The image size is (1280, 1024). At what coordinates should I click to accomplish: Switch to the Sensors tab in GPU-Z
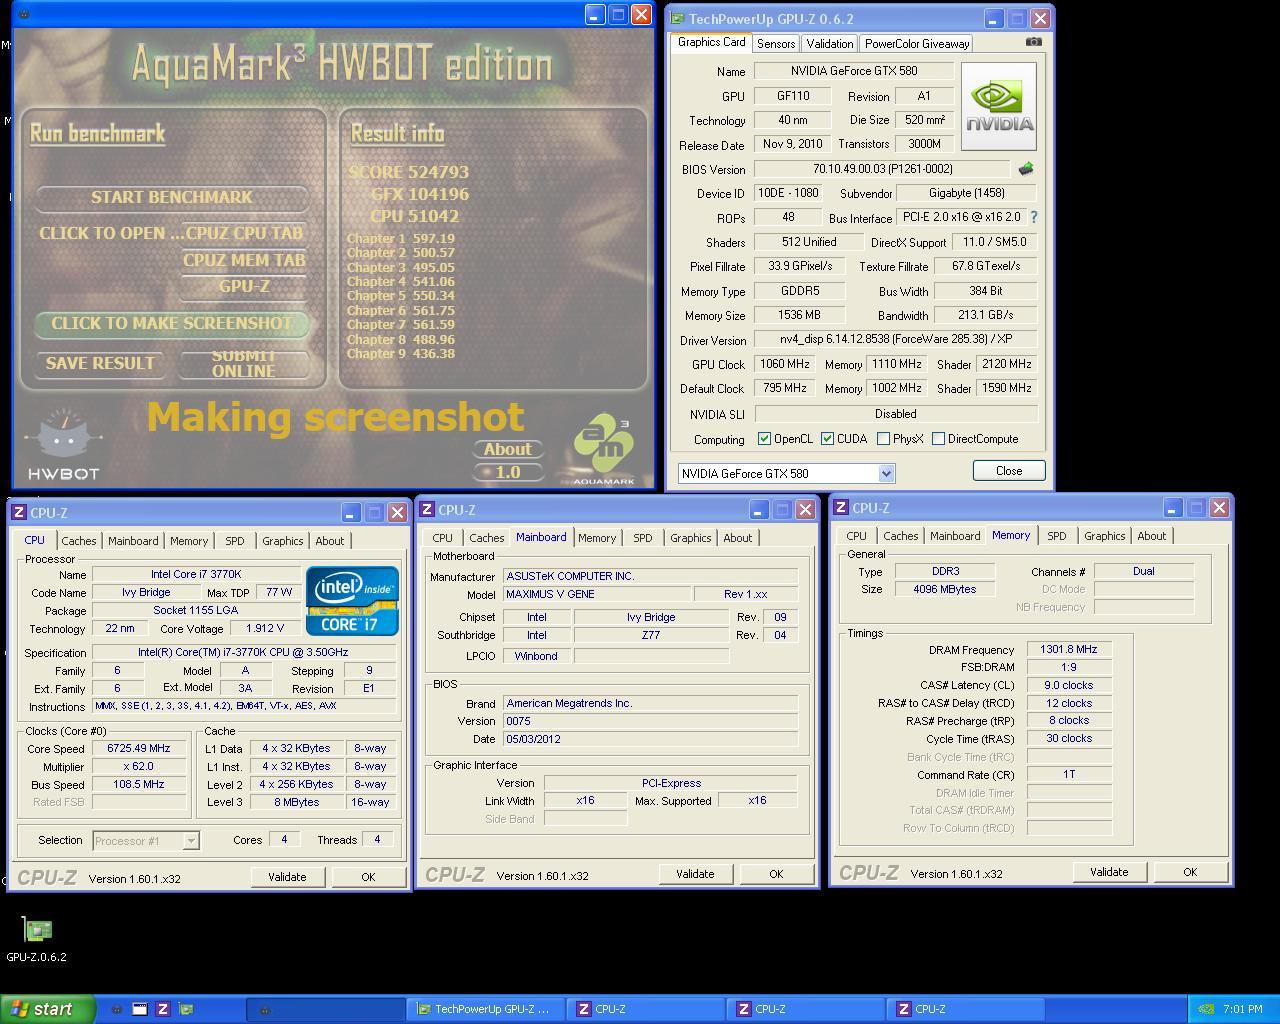click(x=775, y=43)
